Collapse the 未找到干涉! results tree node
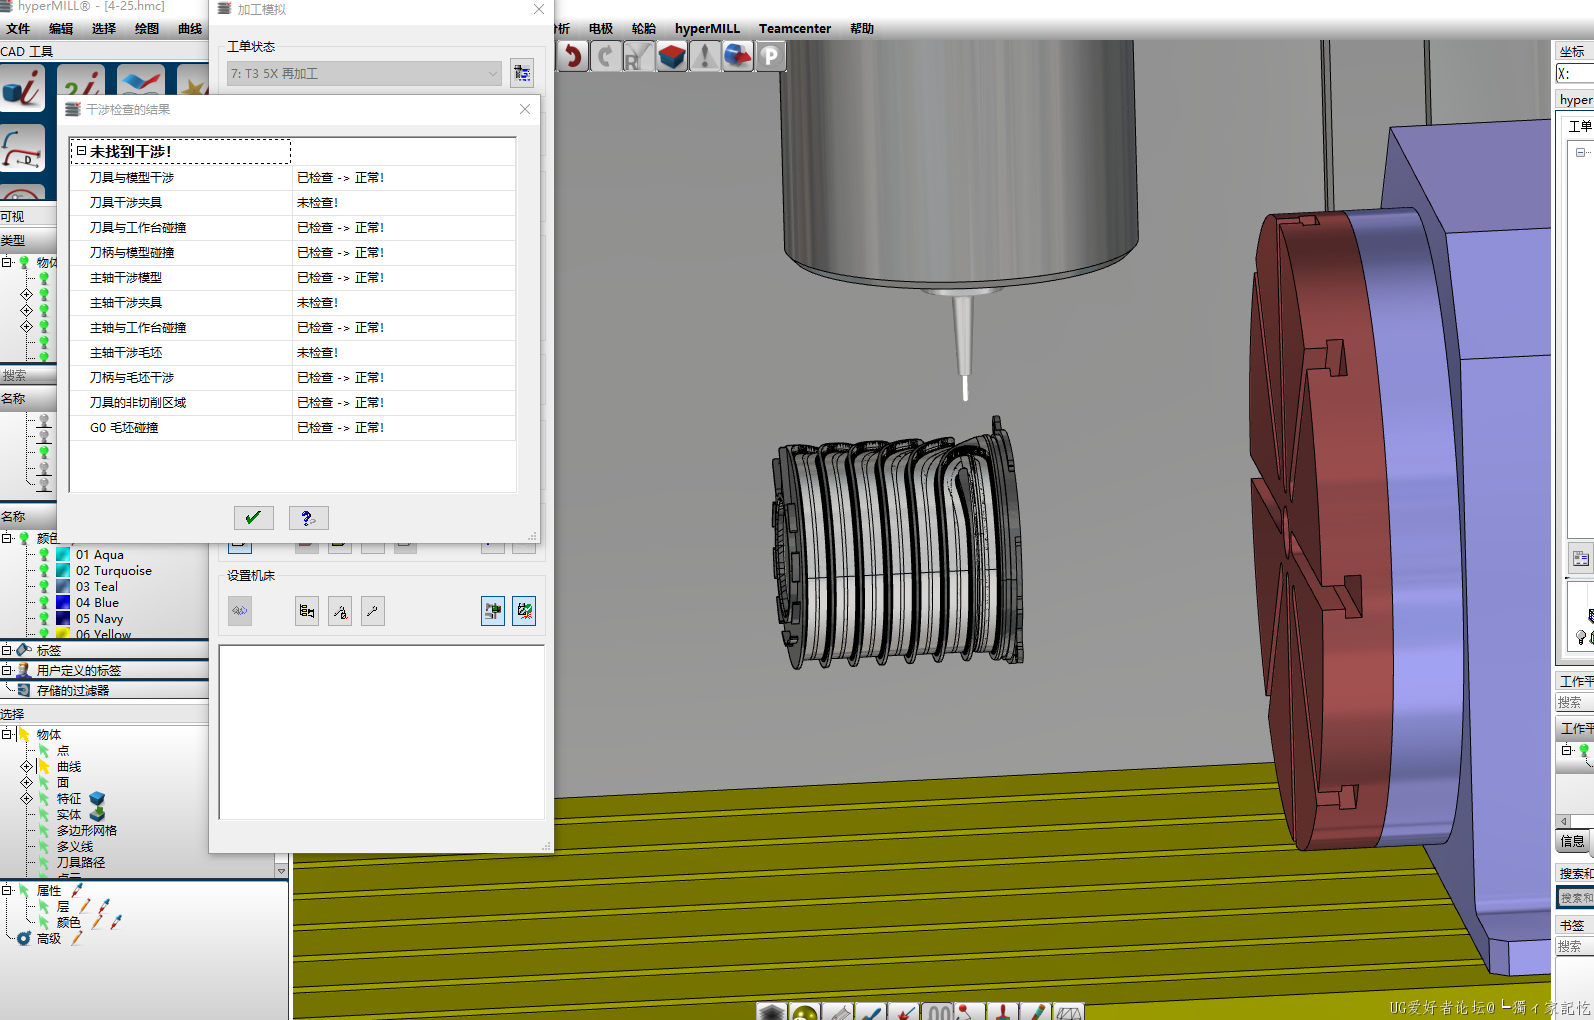 pos(81,151)
